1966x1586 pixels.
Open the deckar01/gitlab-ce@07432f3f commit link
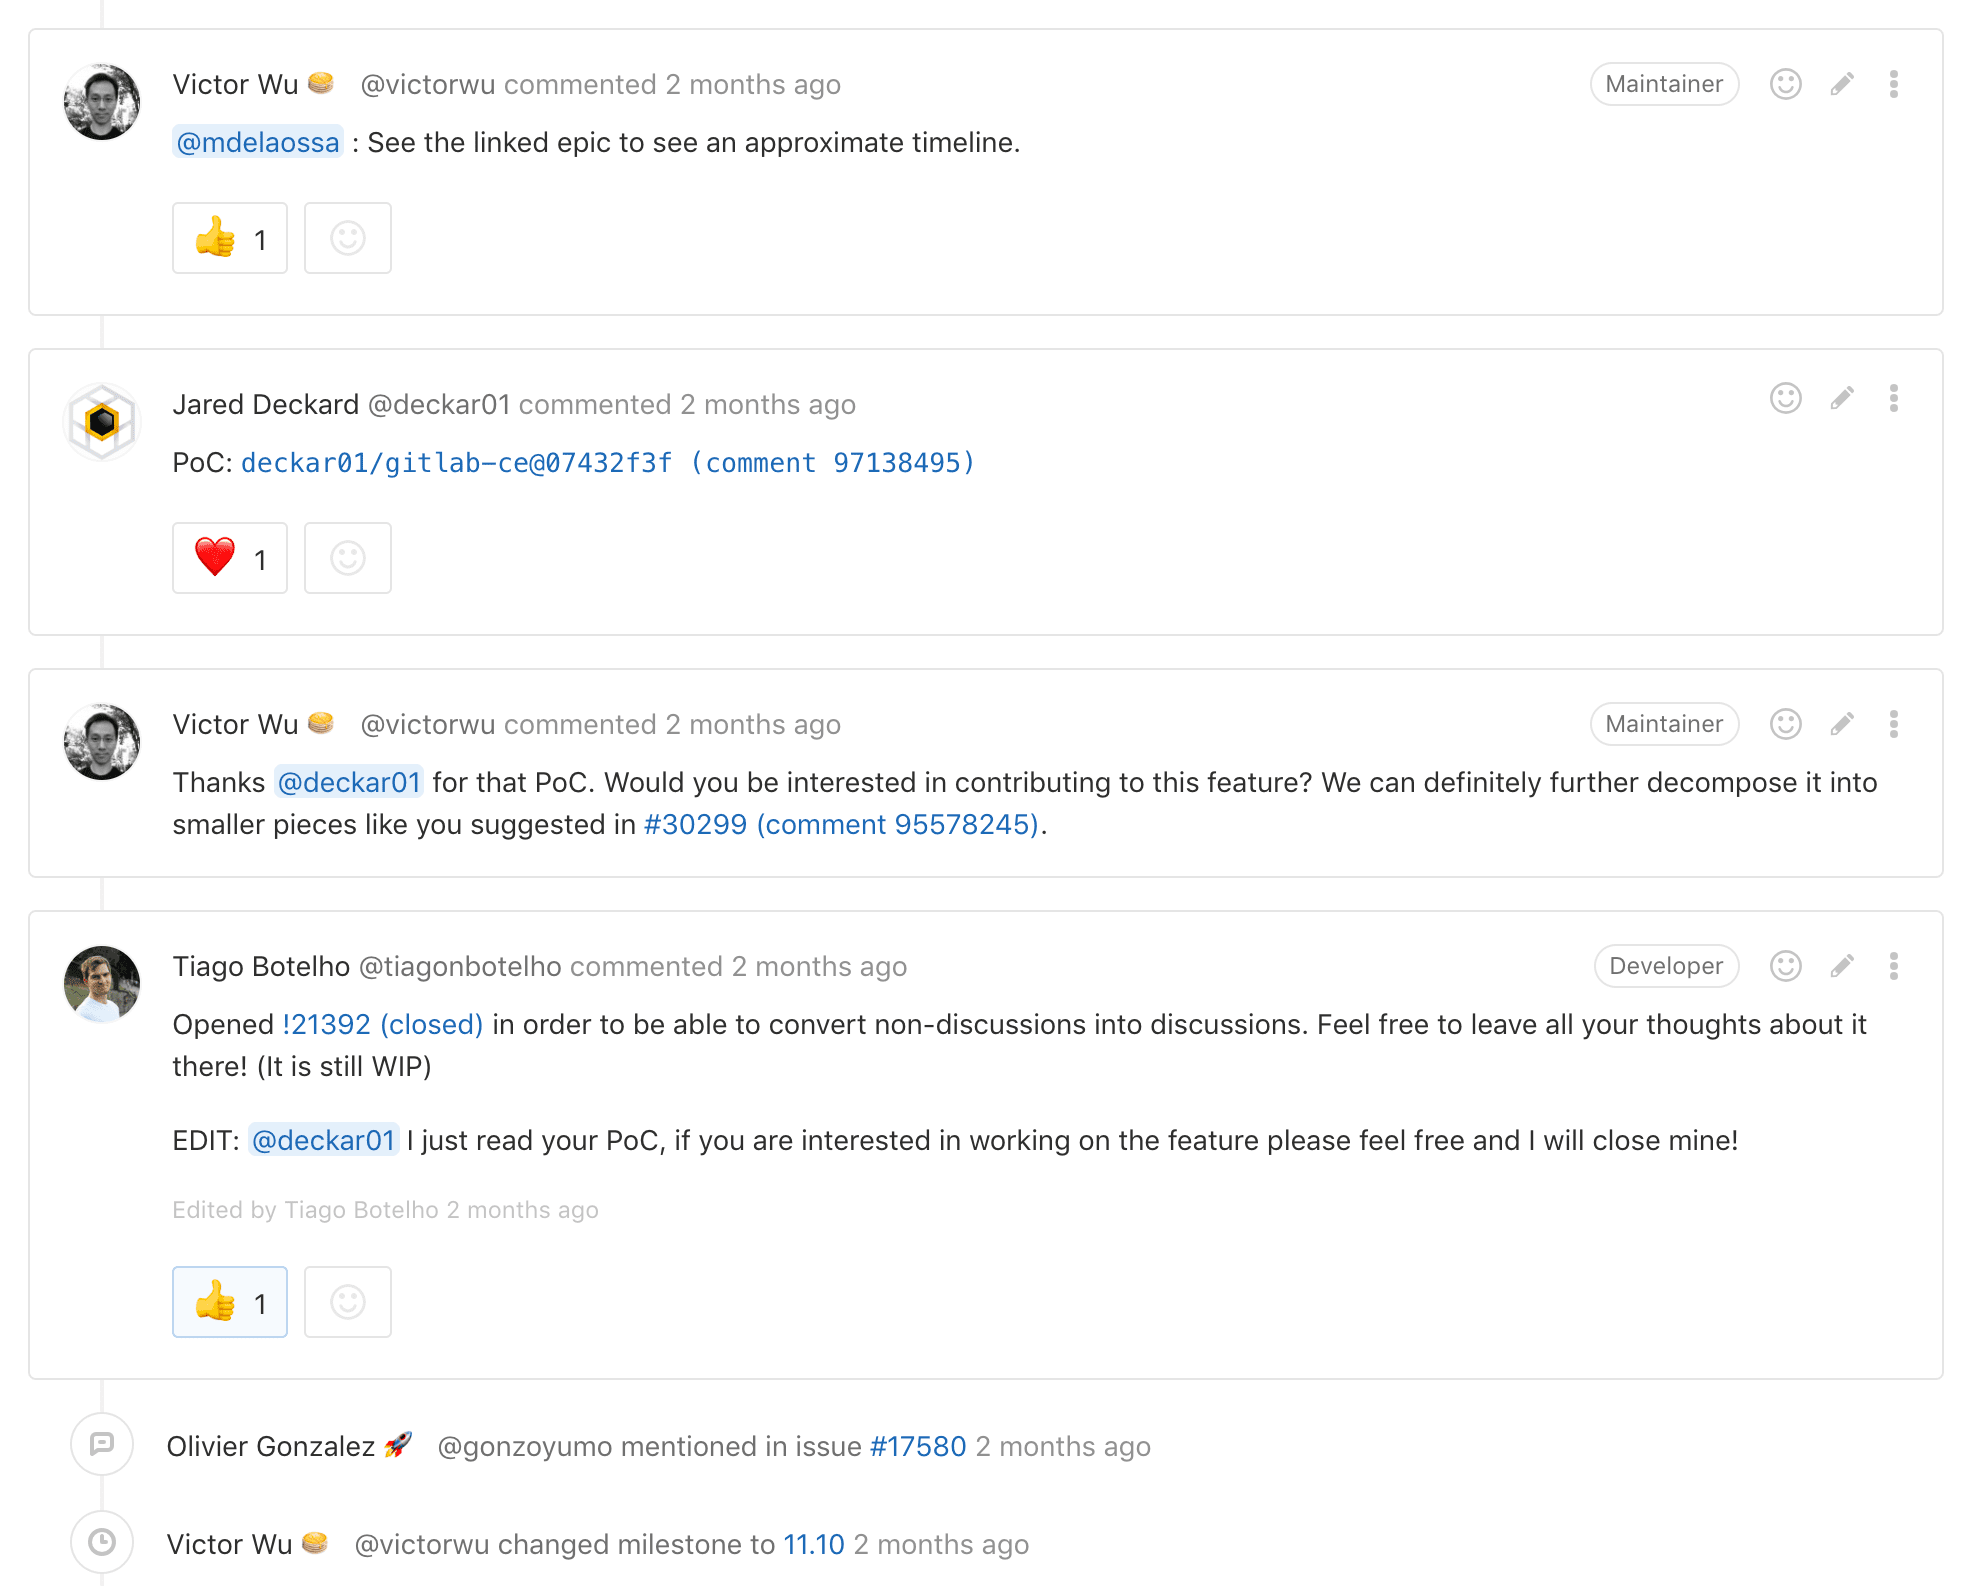[x=456, y=462]
